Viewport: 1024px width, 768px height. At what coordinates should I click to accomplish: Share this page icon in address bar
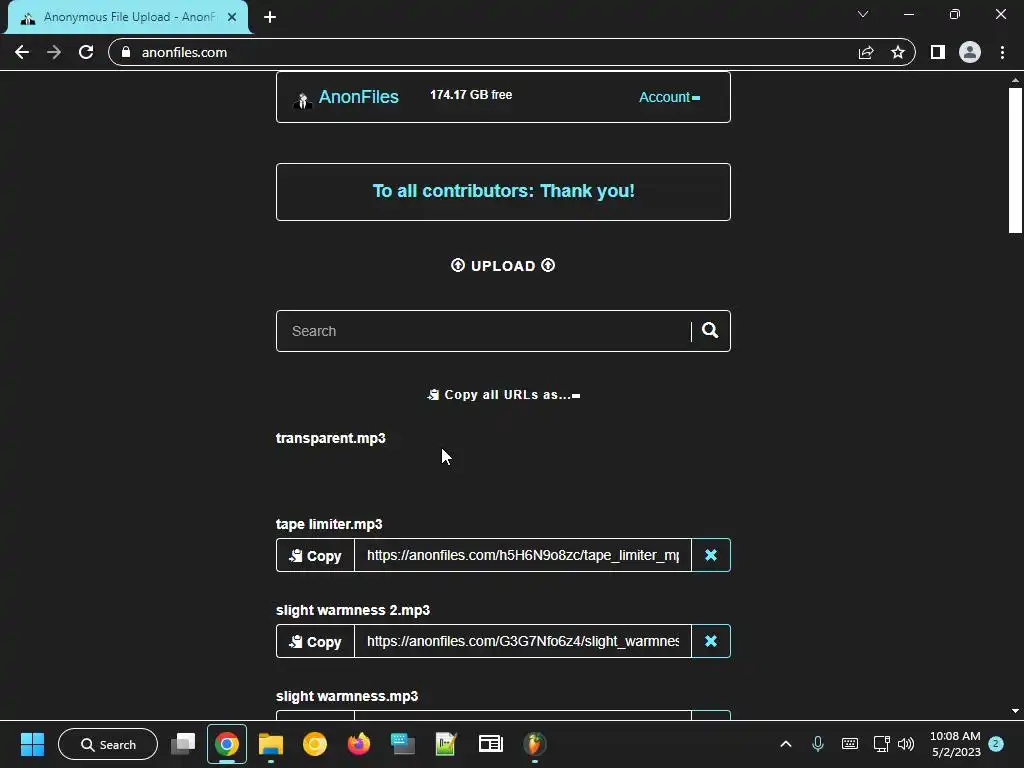pos(866,52)
